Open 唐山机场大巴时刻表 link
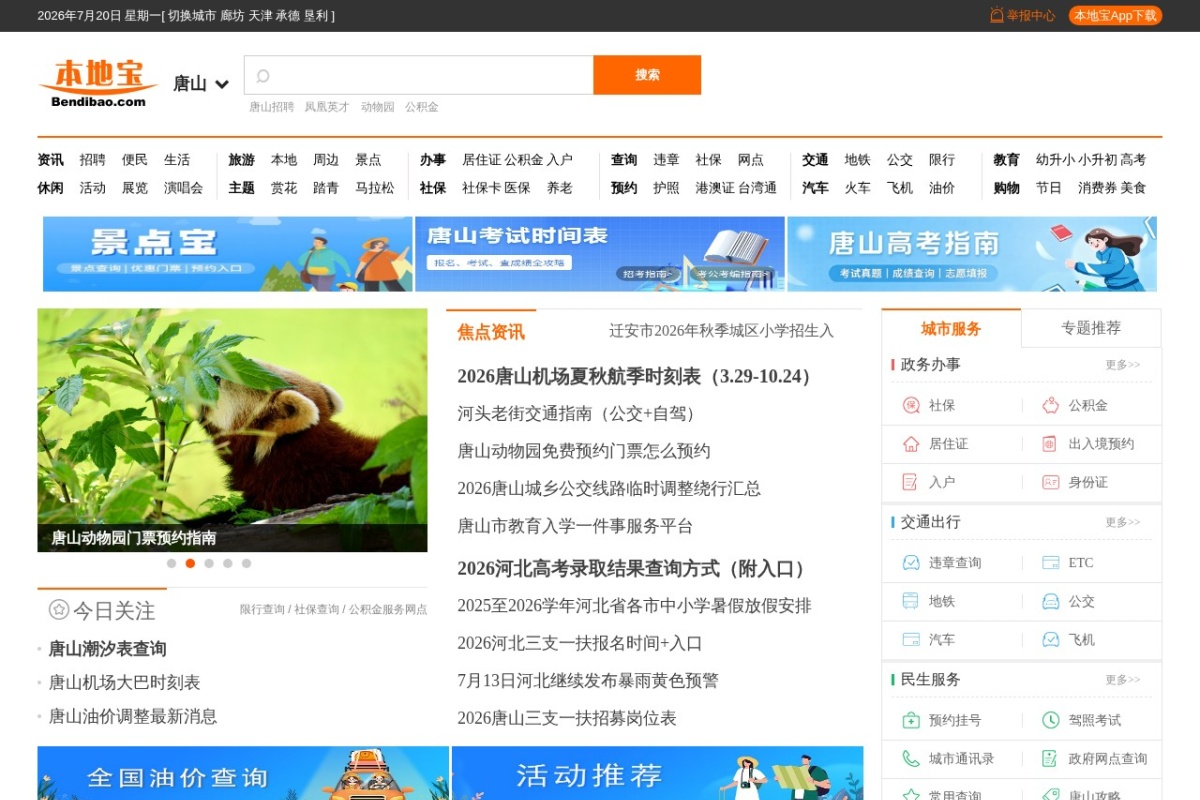This screenshot has width=1200, height=800. [x=125, y=683]
